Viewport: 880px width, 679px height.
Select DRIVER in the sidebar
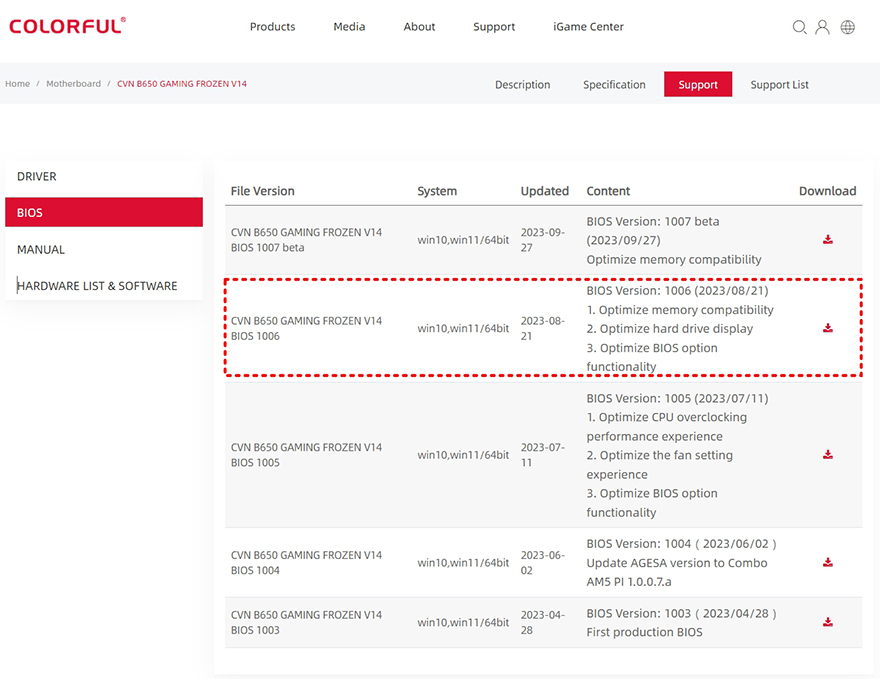coord(104,176)
